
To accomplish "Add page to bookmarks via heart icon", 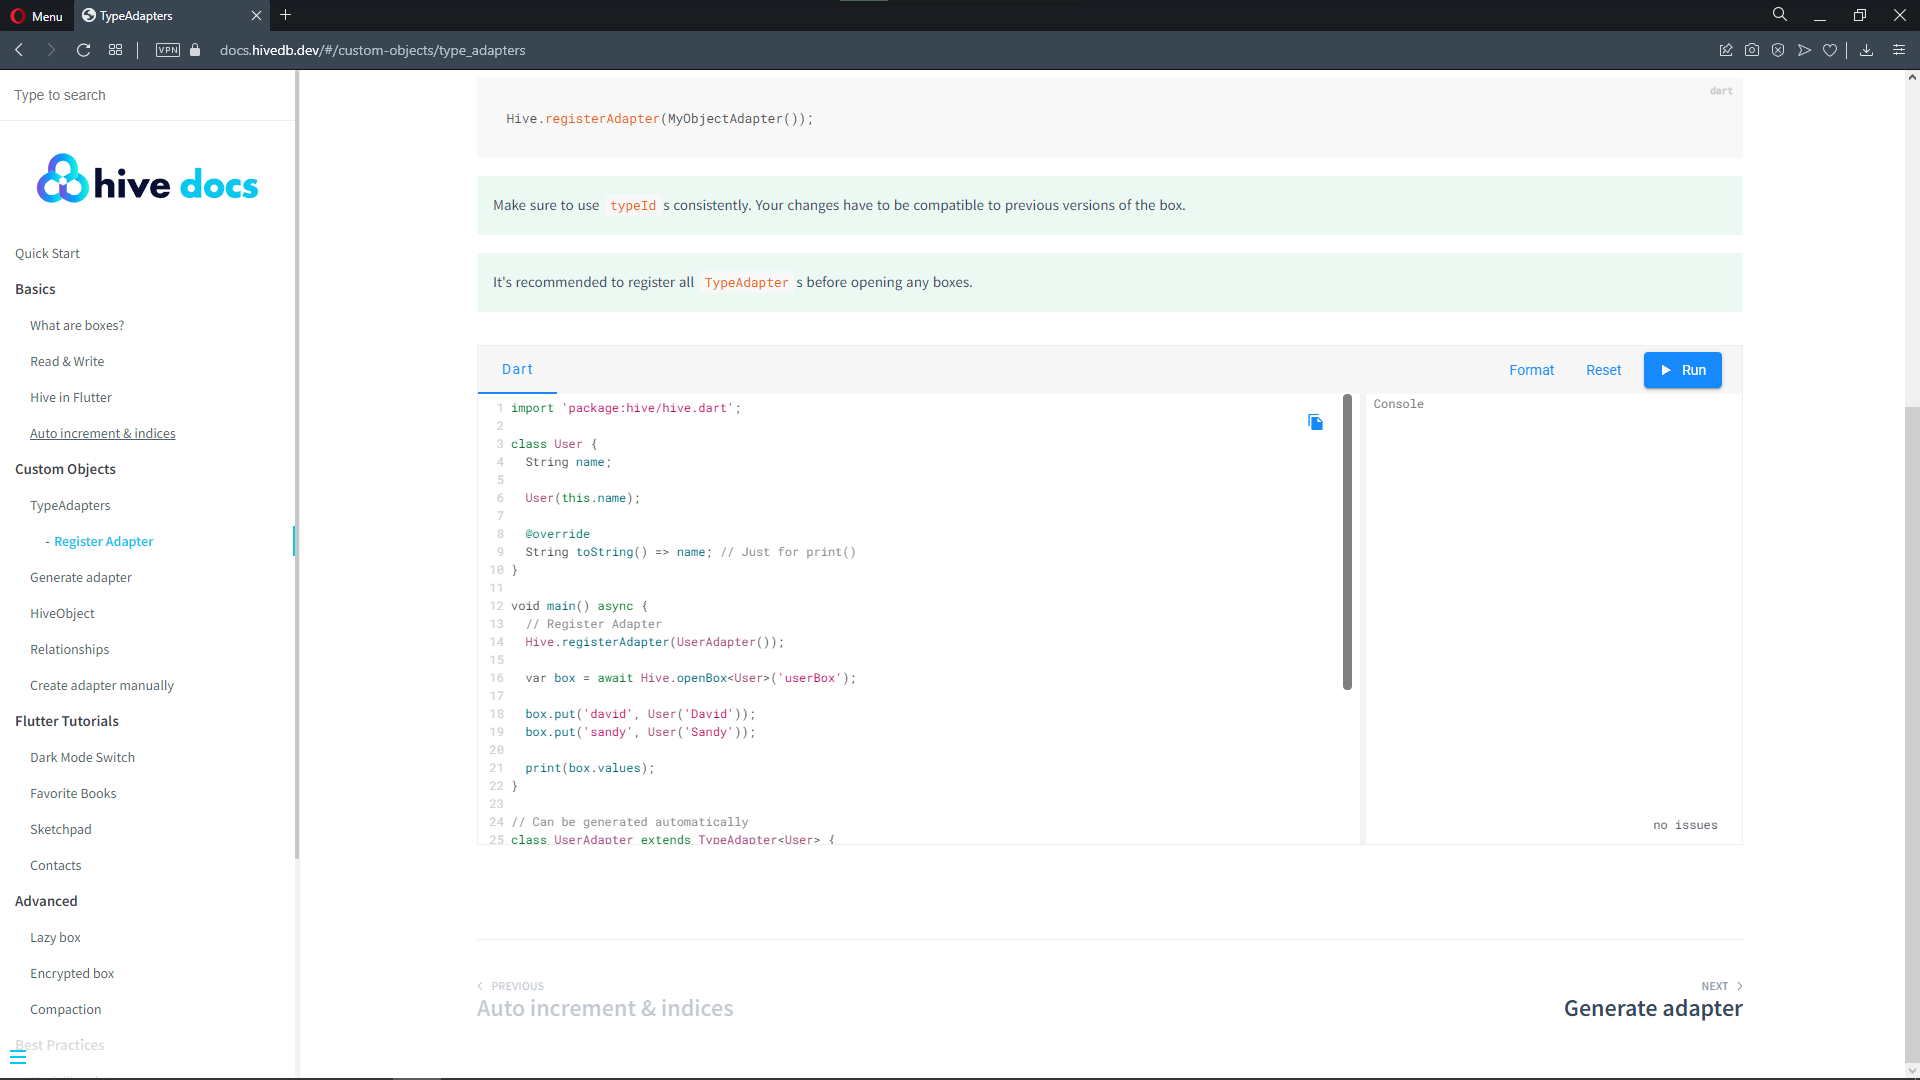I will (1831, 50).
